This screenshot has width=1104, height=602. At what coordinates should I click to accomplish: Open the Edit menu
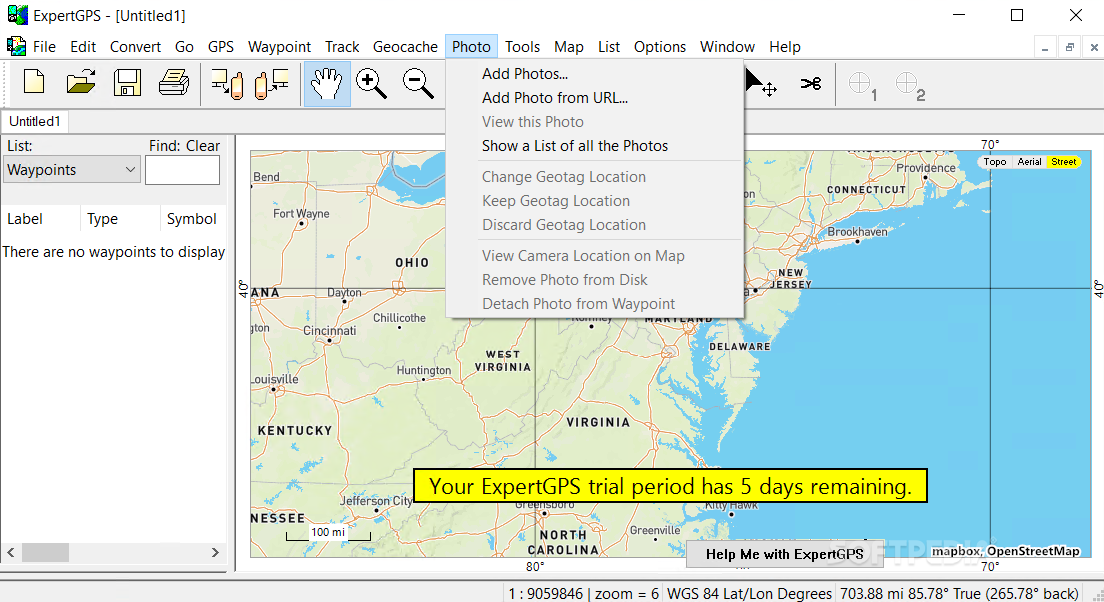pyautogui.click(x=83, y=46)
